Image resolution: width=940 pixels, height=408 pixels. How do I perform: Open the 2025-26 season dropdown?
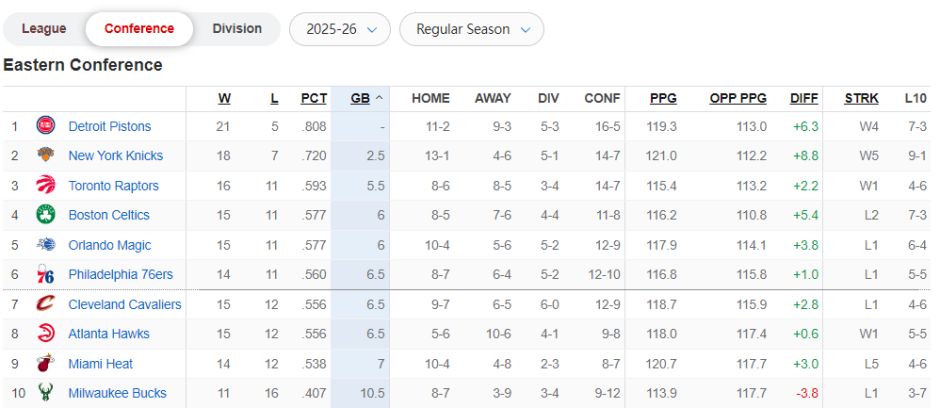(340, 29)
